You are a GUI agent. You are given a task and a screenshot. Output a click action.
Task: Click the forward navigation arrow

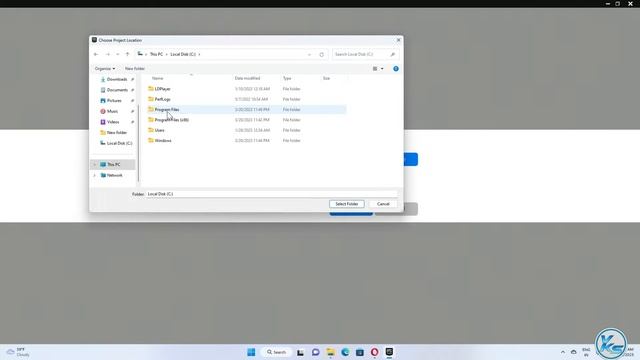tap(108, 54)
